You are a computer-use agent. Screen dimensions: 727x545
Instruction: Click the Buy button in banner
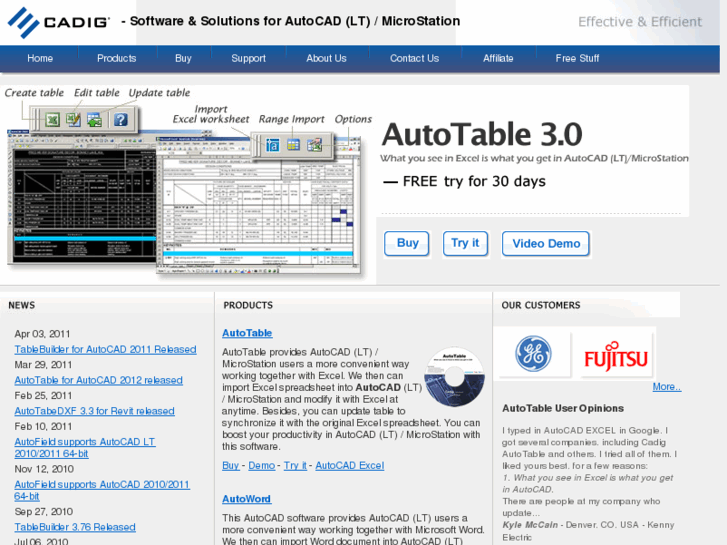[407, 244]
